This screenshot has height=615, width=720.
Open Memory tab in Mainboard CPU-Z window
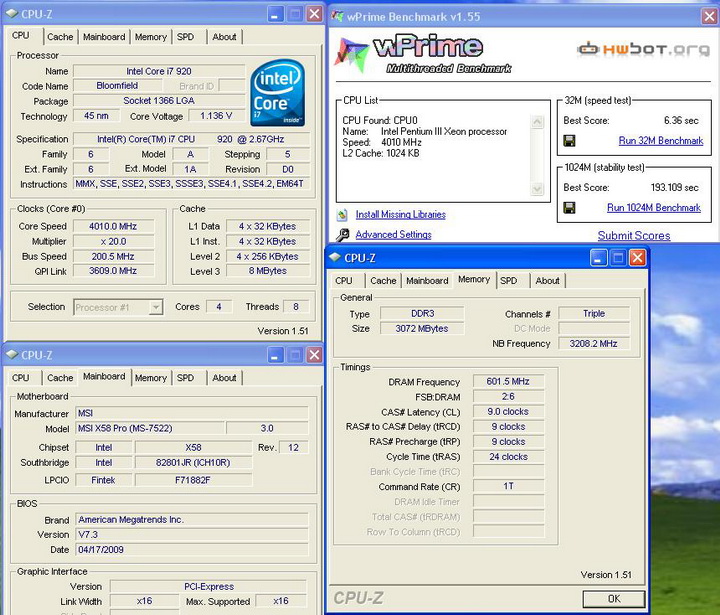click(151, 378)
